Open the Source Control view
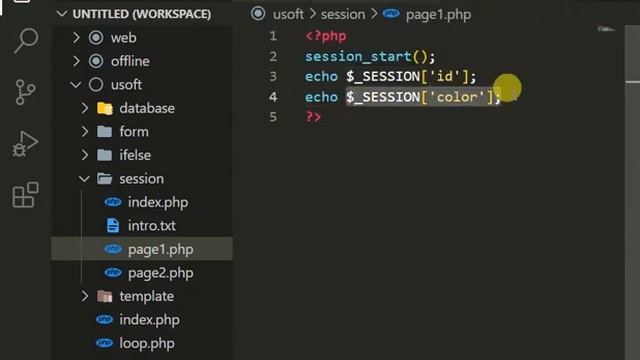Viewport: 640px width, 360px height. pos(25,92)
